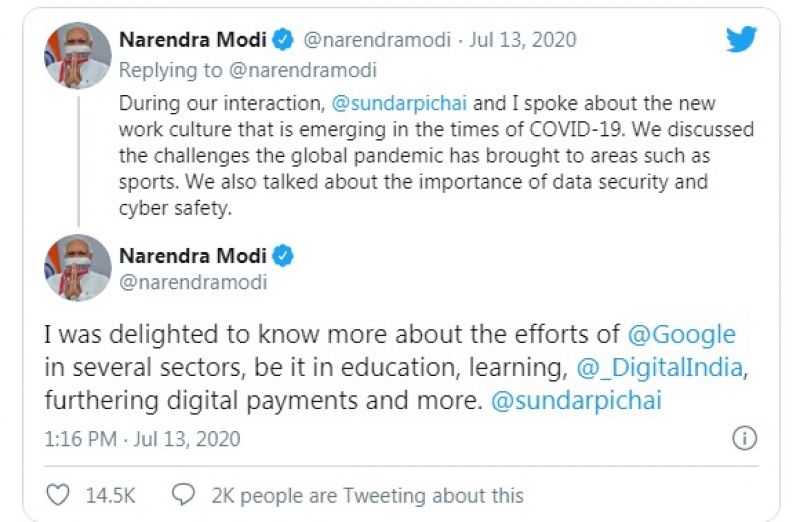The width and height of the screenshot is (800, 522).
Task: Click @narendramodi handle beside the Jul 13 date
Action: click(374, 40)
